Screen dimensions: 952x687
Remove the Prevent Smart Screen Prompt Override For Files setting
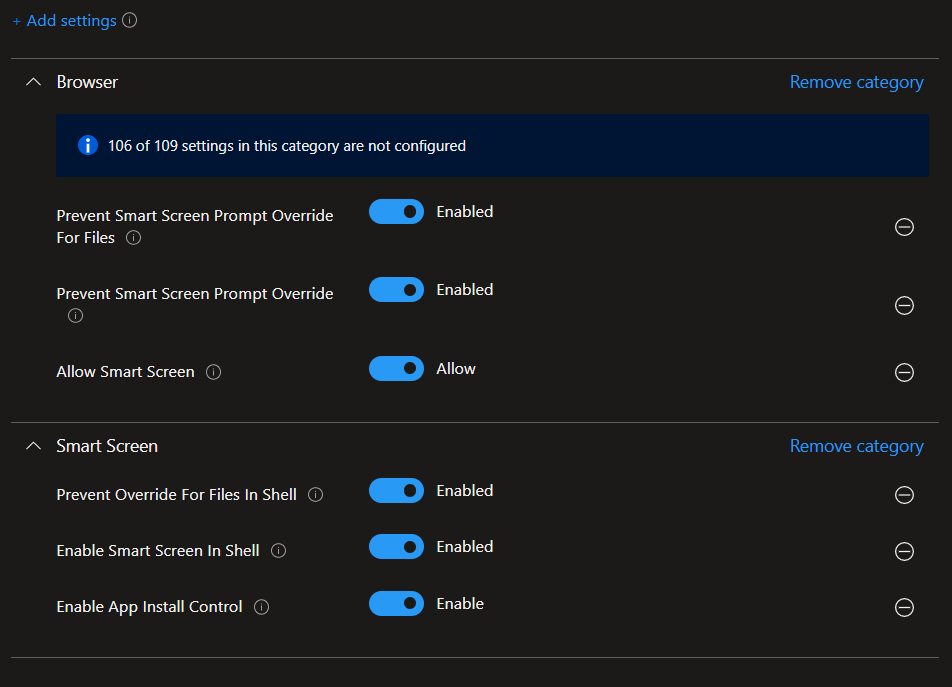pyautogui.click(x=904, y=227)
